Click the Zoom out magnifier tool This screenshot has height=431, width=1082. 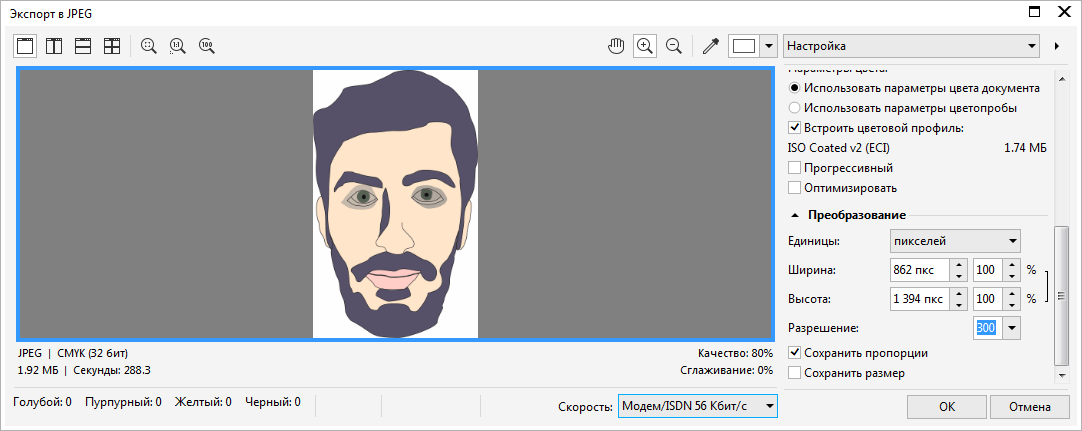[x=674, y=46]
